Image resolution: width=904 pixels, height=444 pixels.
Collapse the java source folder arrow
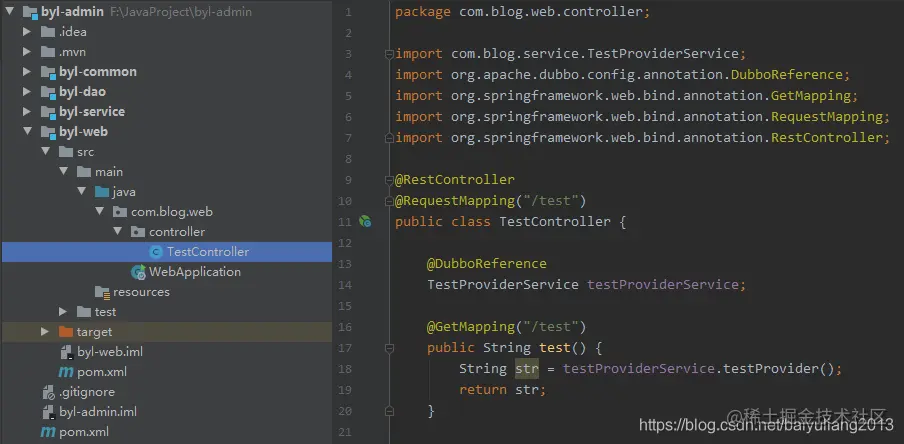(x=81, y=191)
